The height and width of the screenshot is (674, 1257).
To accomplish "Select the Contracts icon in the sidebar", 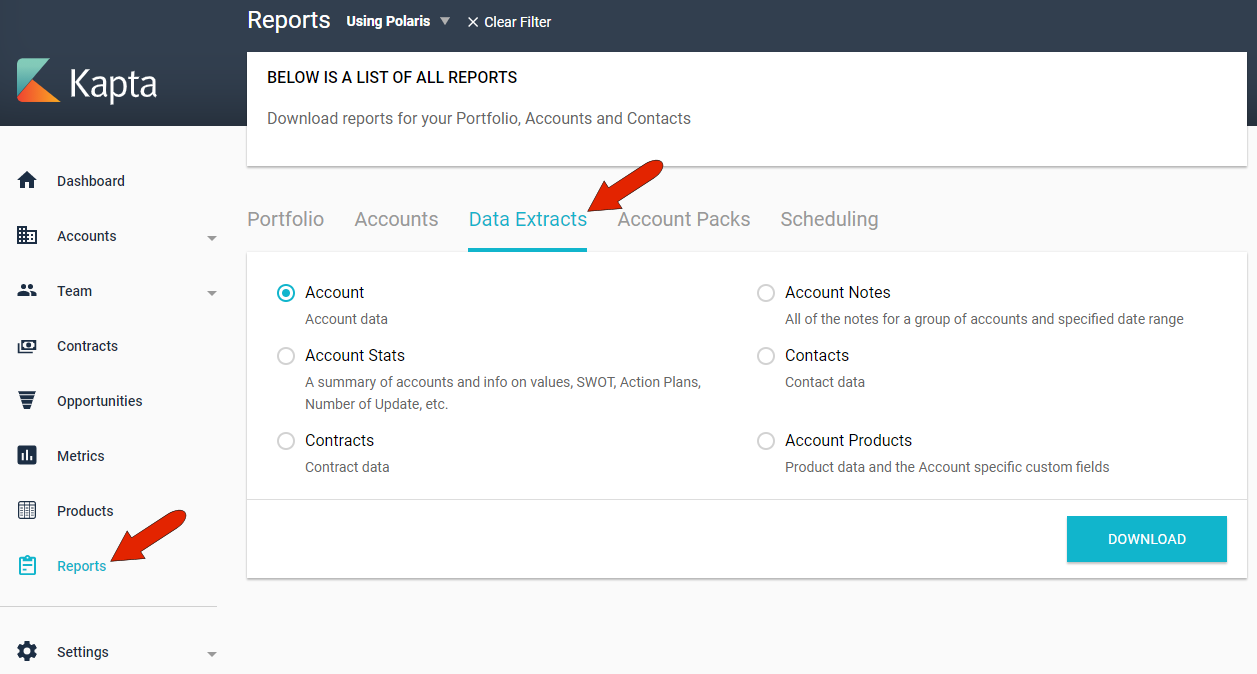I will coord(27,345).
